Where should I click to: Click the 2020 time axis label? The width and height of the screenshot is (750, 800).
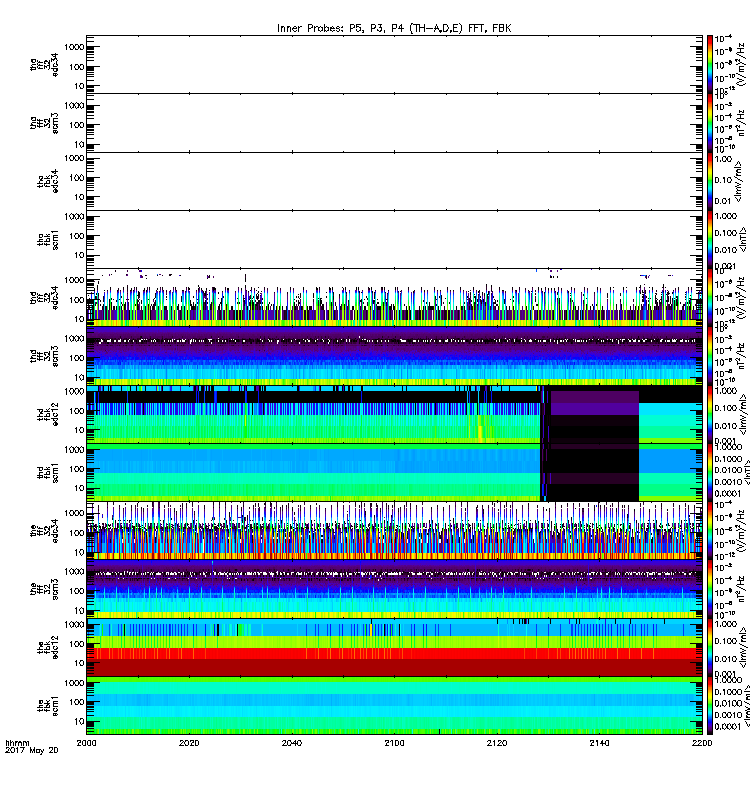(189, 743)
